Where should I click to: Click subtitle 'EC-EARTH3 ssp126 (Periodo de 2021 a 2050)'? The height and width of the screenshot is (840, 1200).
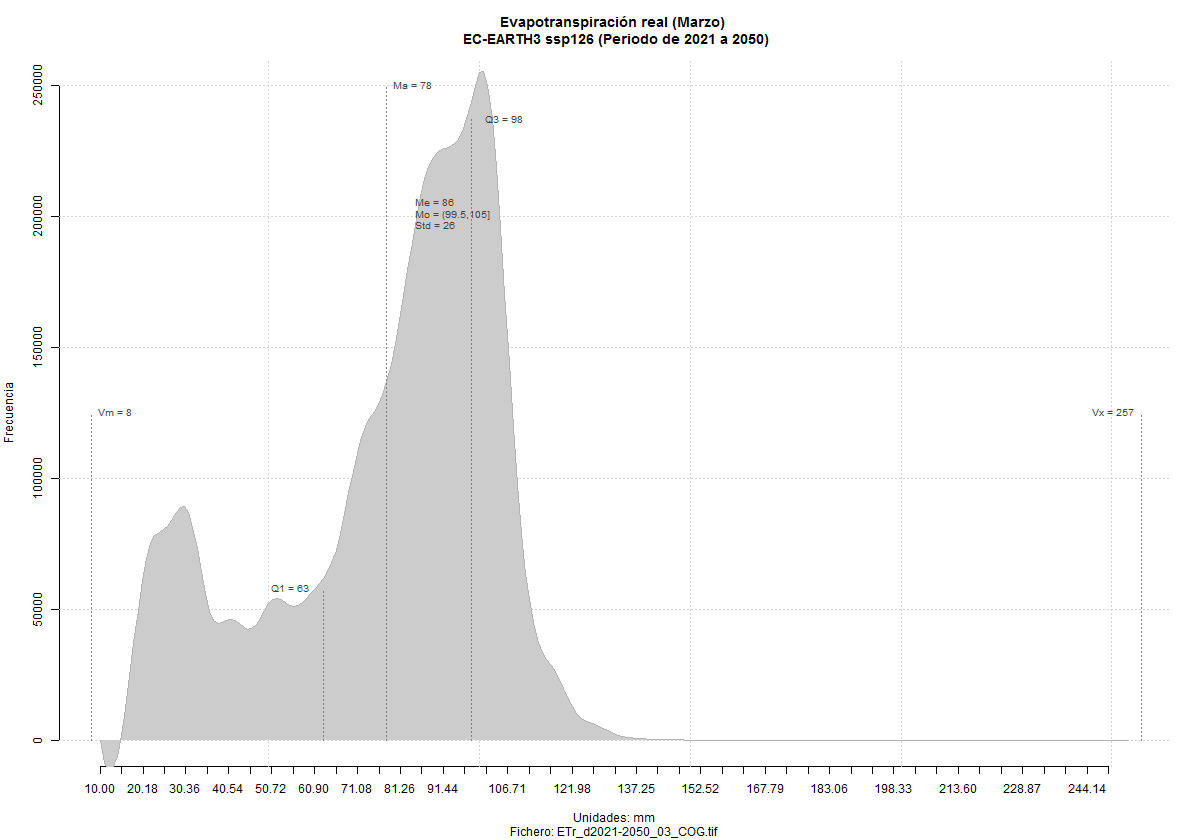pos(615,39)
